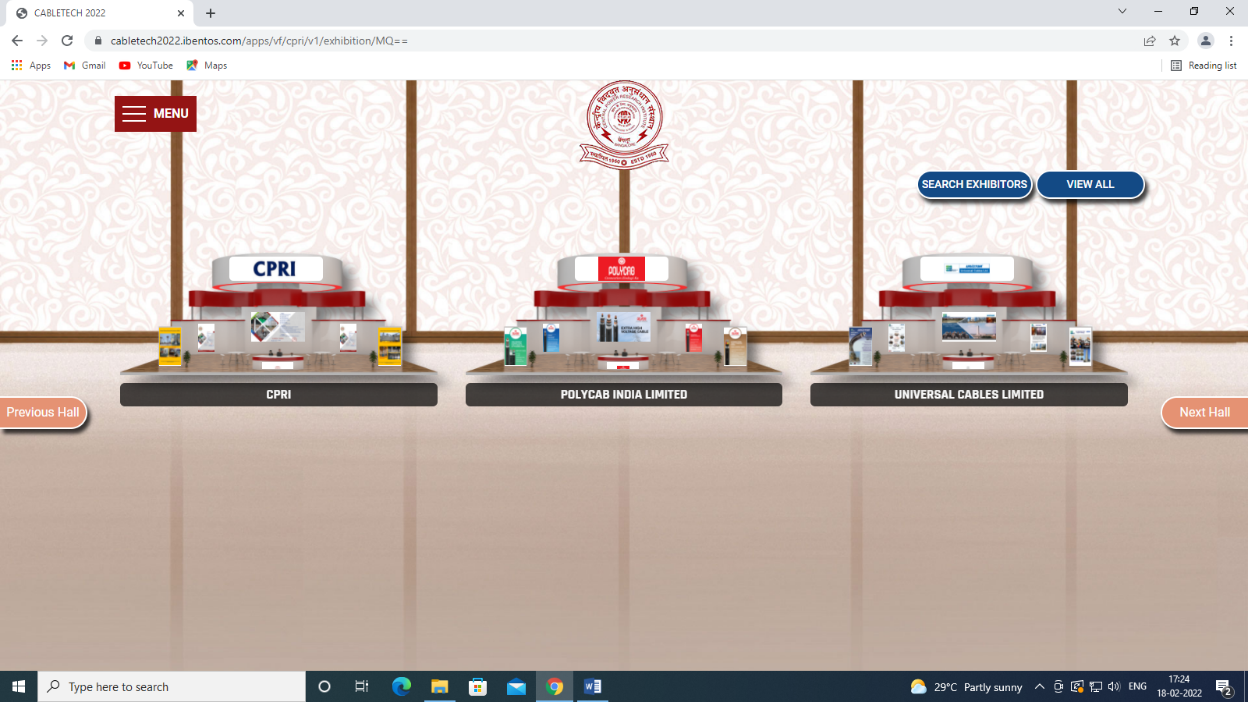Click the address bar URL field

600,41
